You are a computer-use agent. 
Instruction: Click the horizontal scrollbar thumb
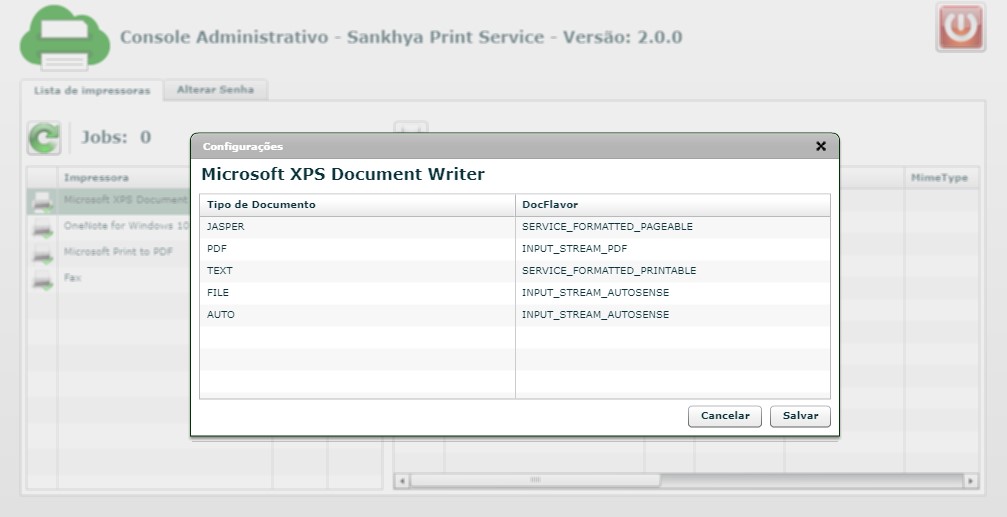point(535,481)
